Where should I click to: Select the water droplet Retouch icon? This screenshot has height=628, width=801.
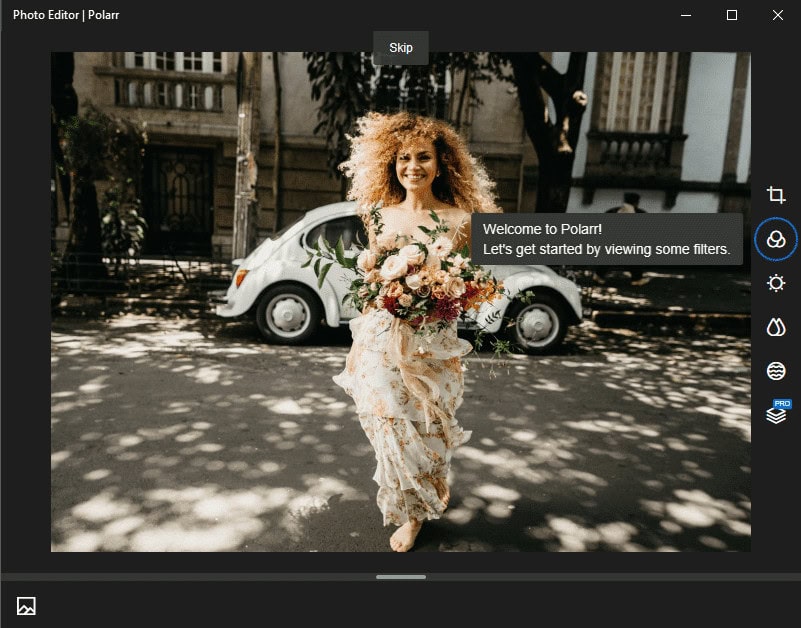click(777, 326)
